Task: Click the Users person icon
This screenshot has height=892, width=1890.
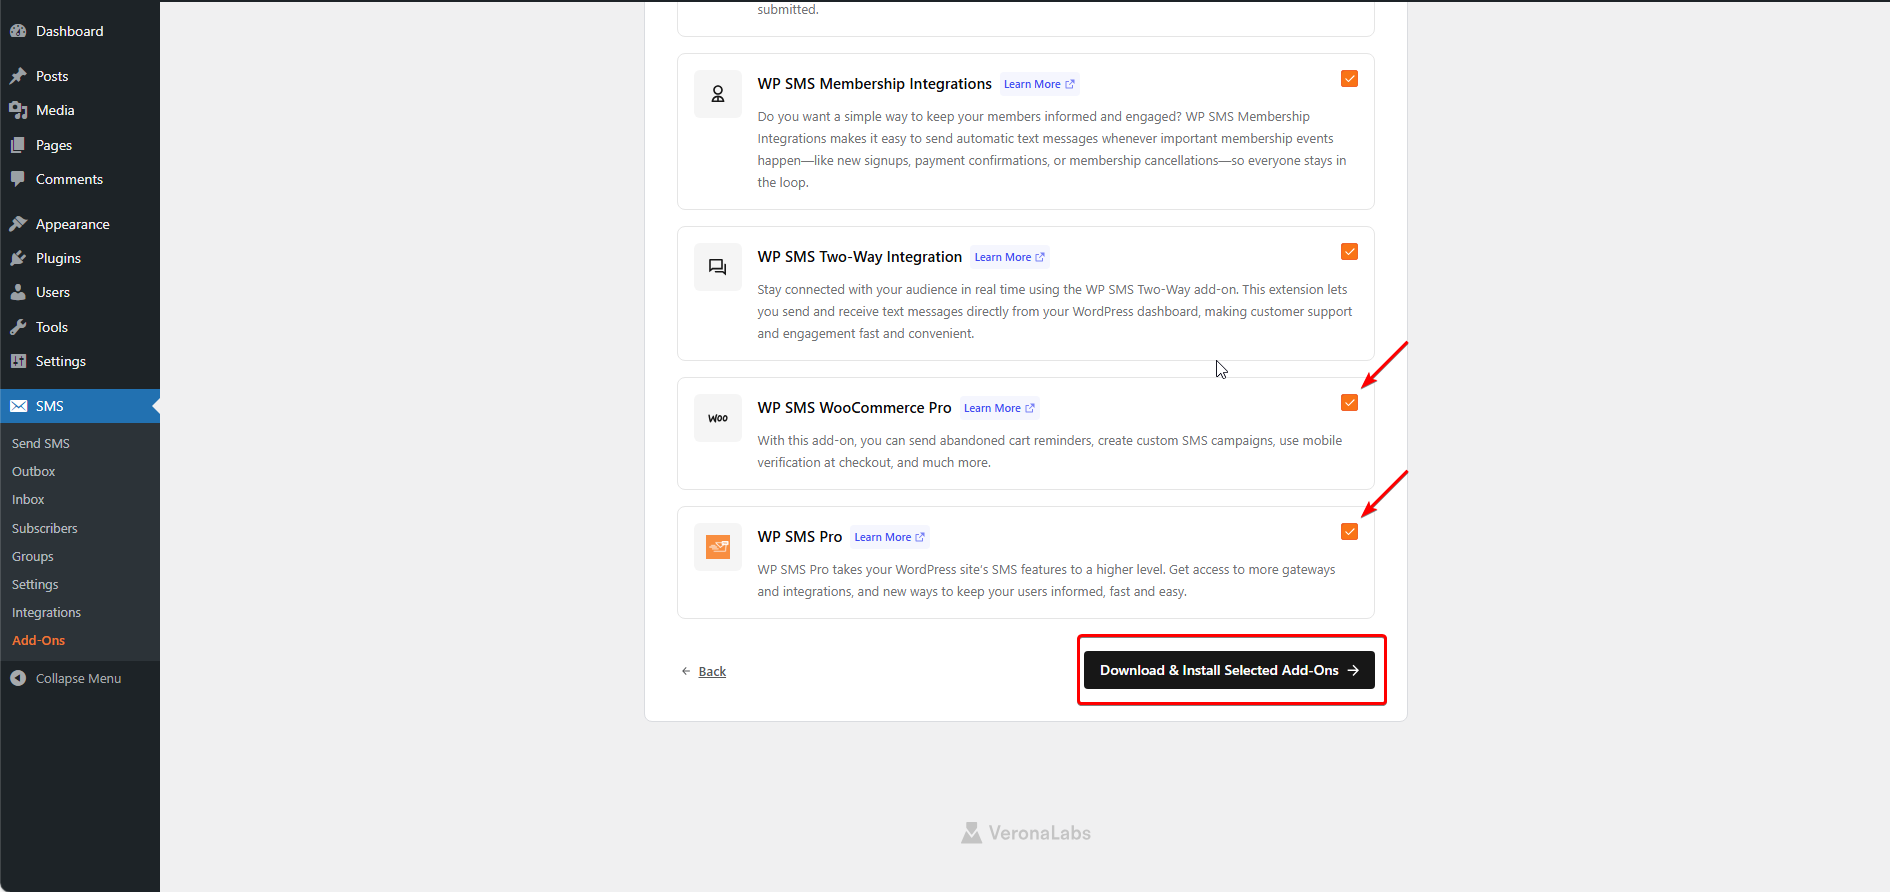Action: [x=18, y=292]
